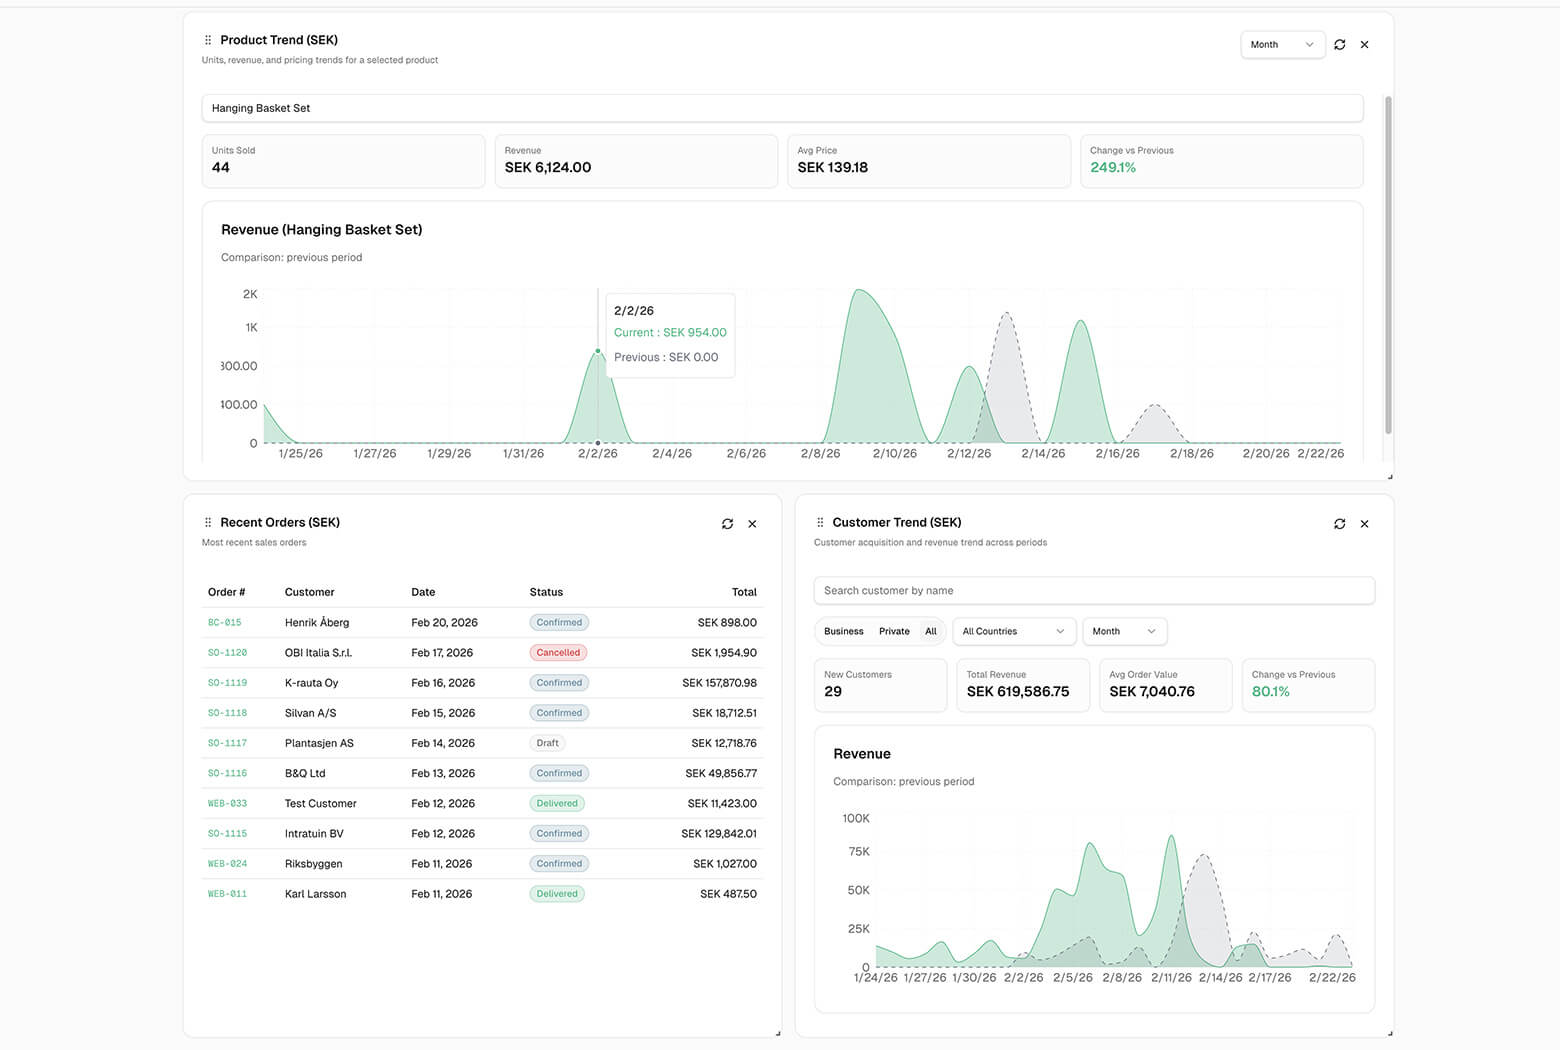Click the Cancelled status badge for OBI Italia
Viewport: 1560px width, 1050px height.
(558, 653)
